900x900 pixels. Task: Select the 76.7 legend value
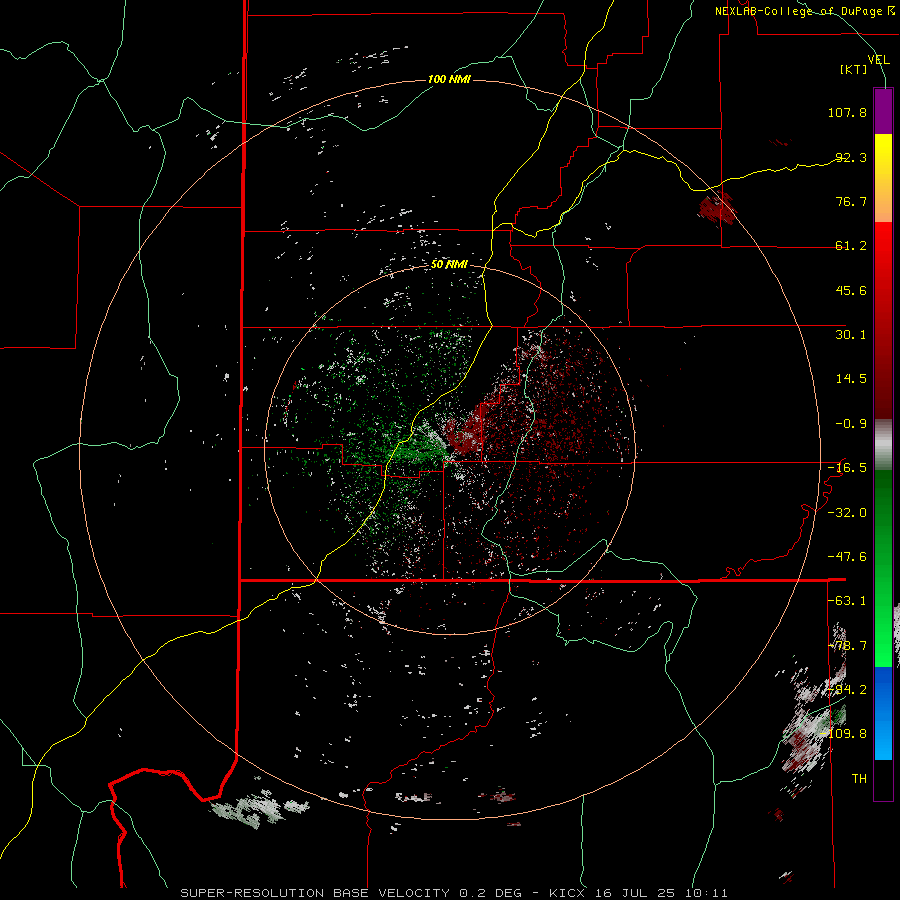(x=851, y=201)
